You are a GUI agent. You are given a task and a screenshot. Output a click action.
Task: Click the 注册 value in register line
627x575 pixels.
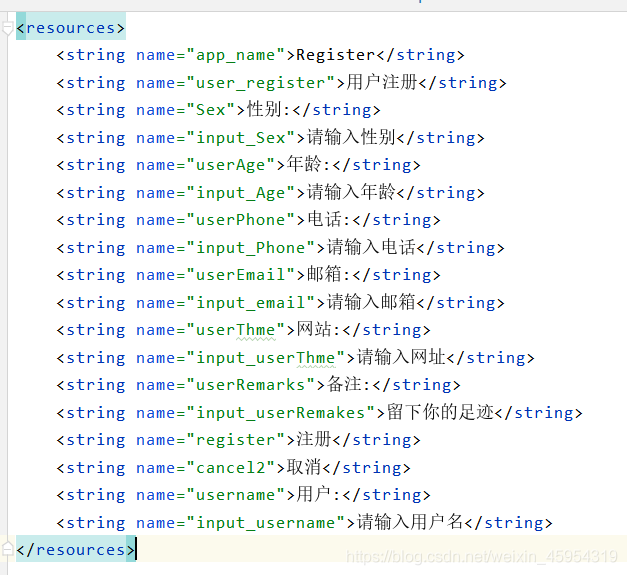[x=314, y=439]
